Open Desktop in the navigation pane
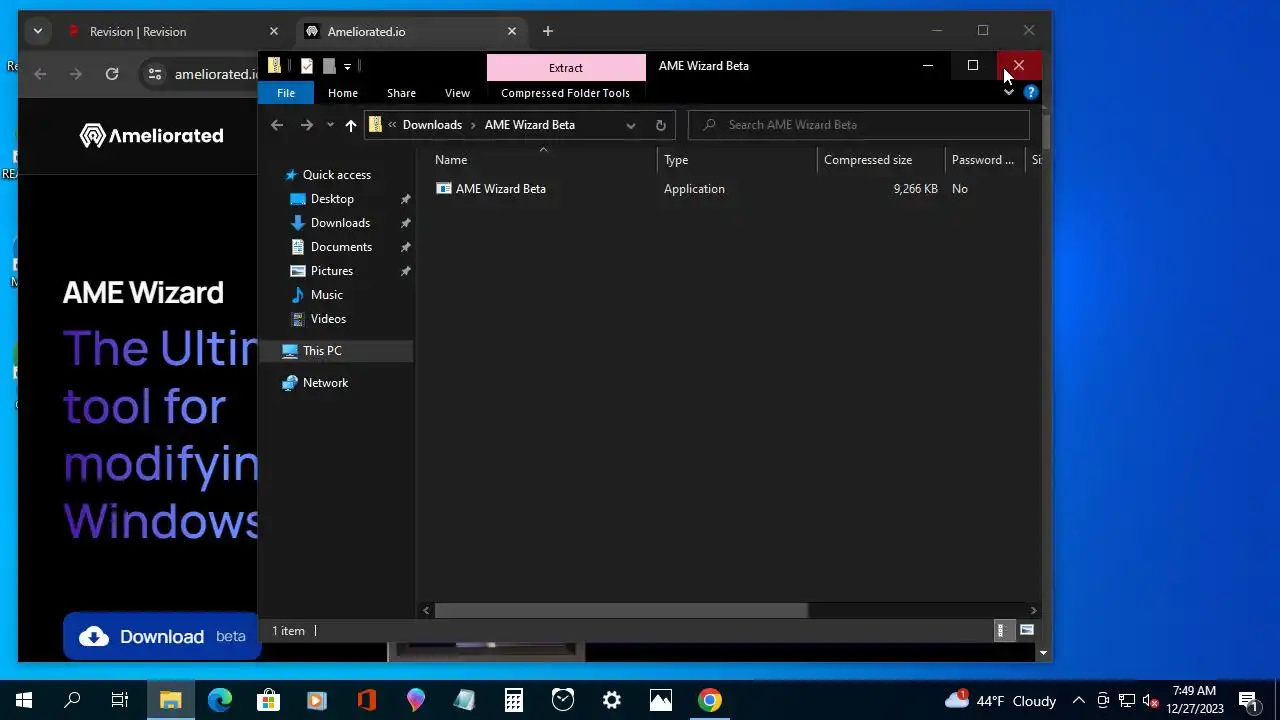Screen dimensions: 1280x720 (x=332, y=199)
